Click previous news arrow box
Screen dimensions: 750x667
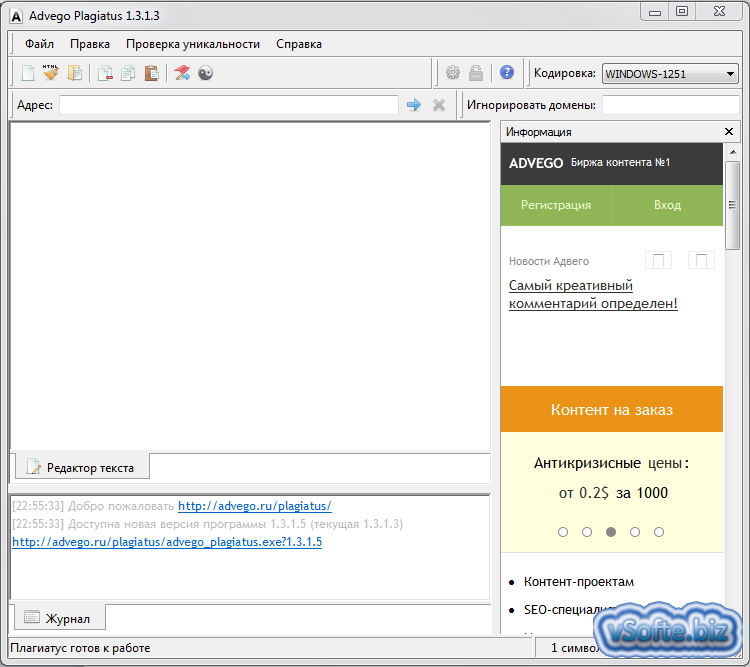point(658,260)
